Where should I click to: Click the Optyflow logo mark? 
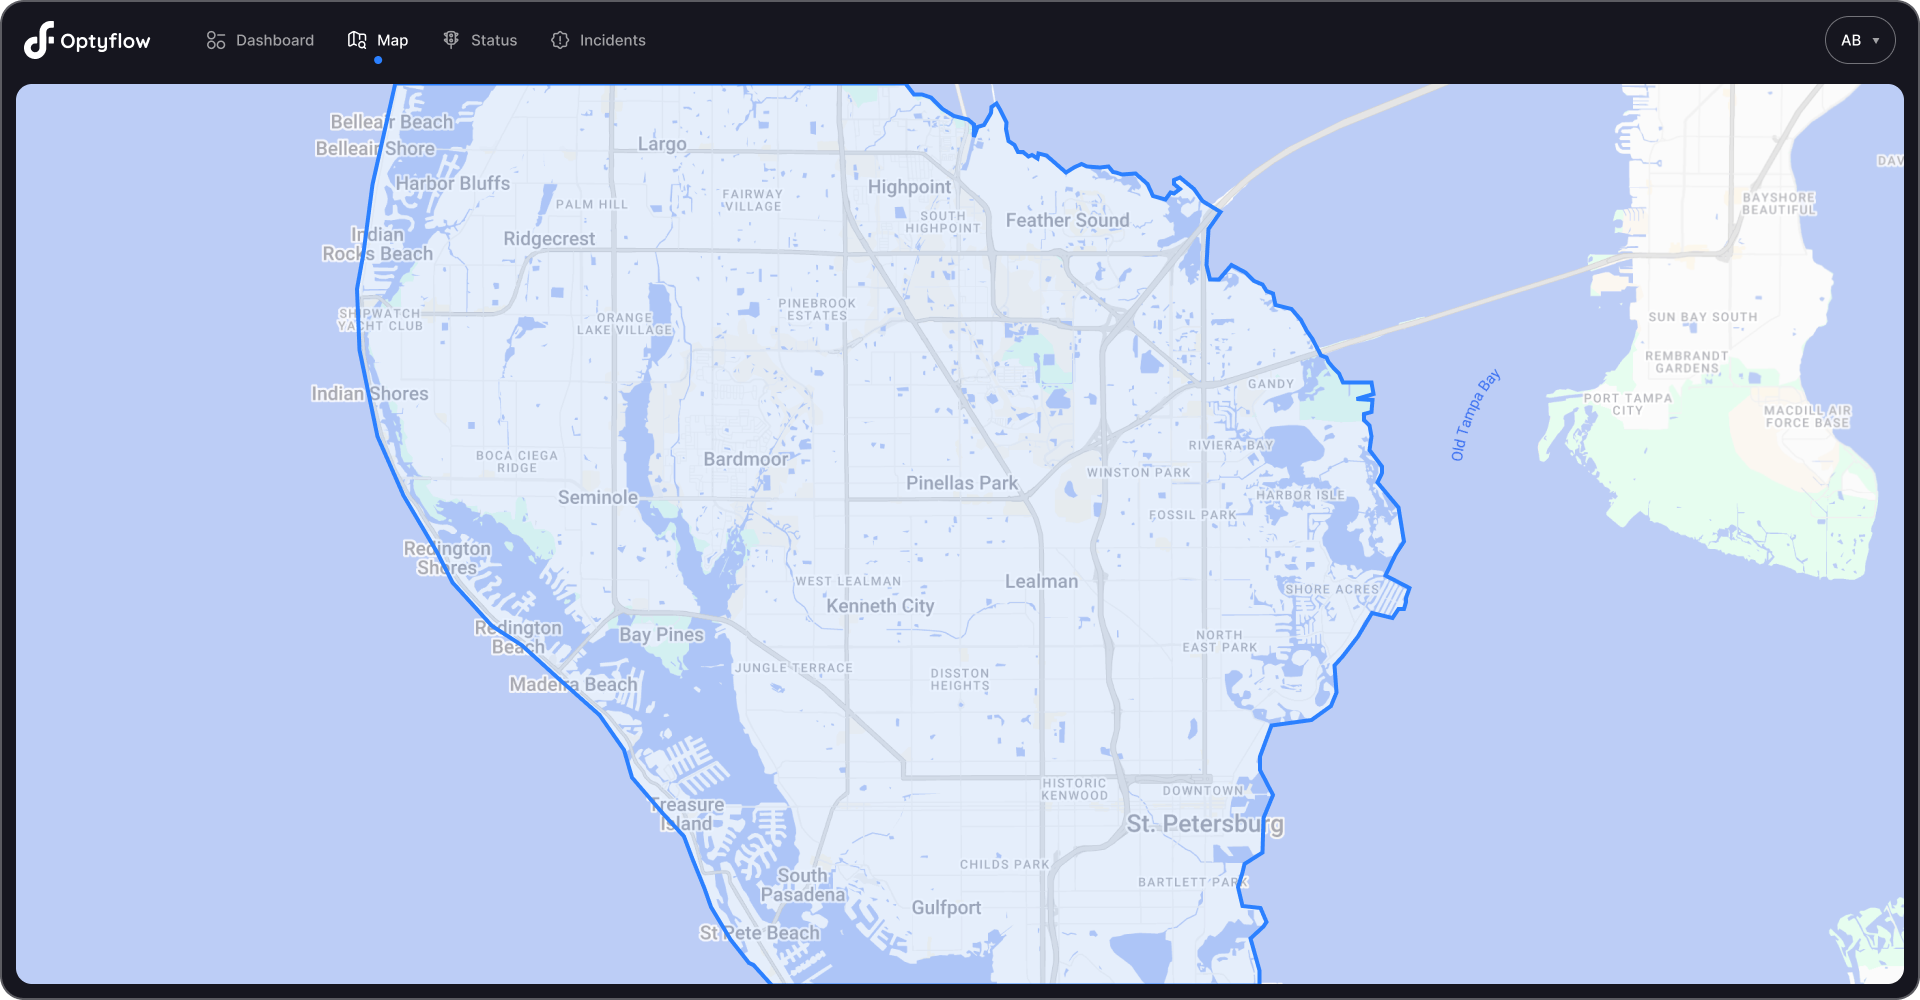37,40
